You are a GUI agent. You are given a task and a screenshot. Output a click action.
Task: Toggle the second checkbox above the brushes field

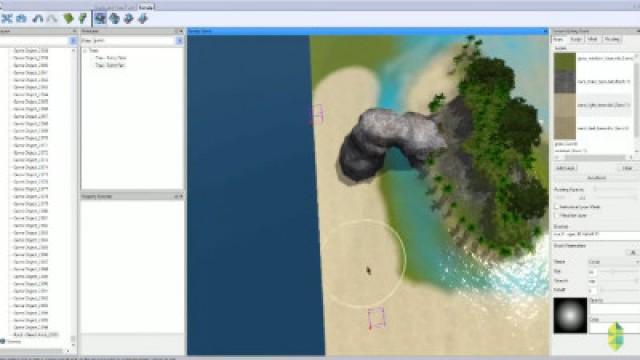coord(556,215)
